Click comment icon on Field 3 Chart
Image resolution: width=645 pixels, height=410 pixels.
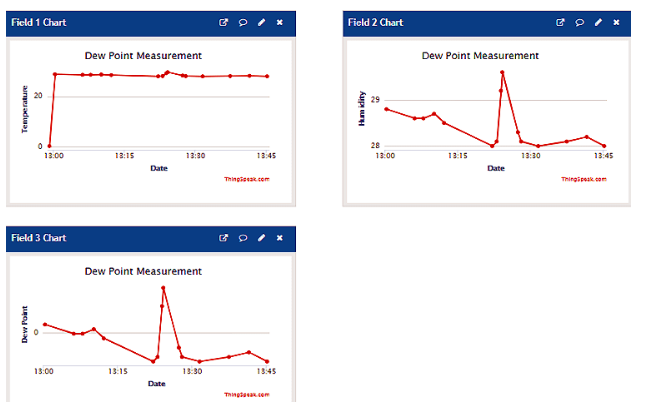pos(243,238)
